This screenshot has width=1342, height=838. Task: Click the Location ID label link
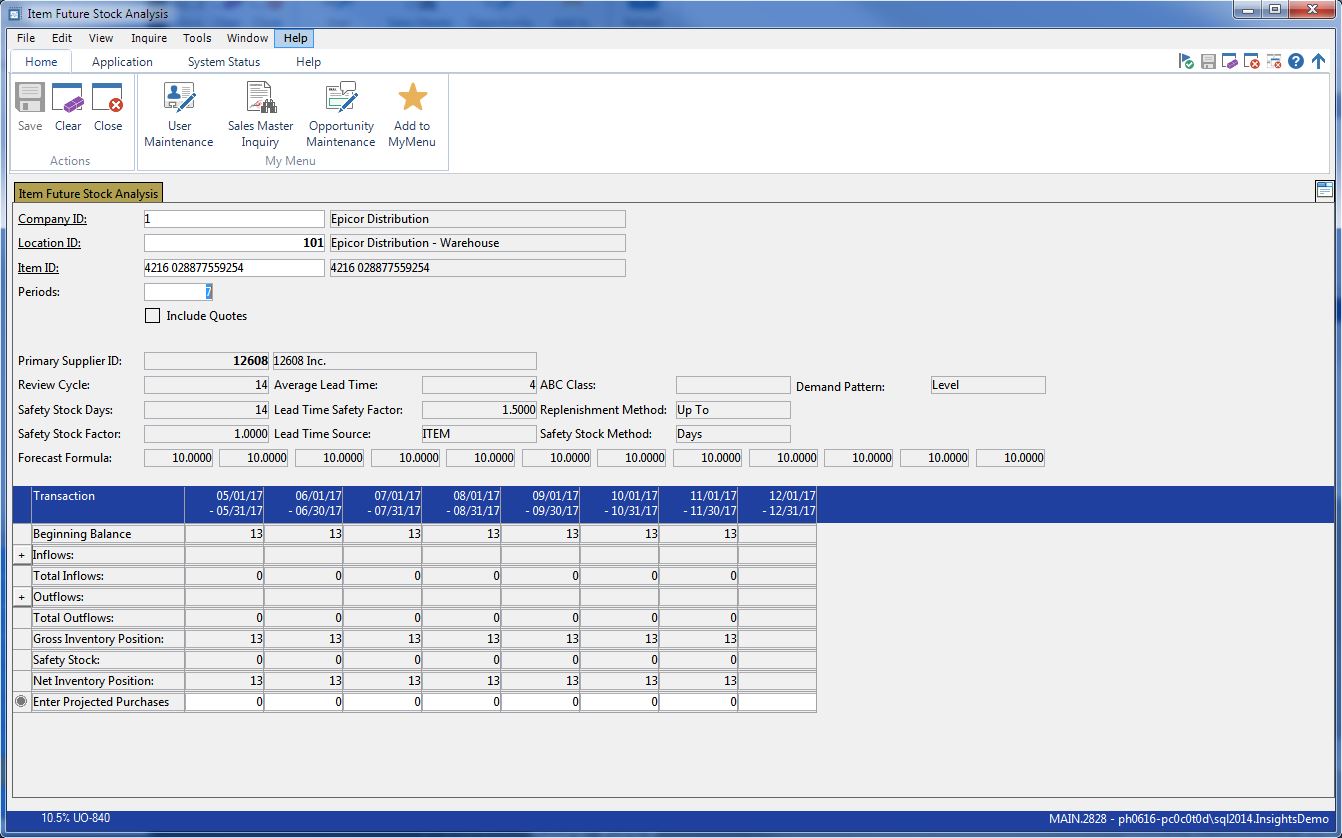pos(49,243)
